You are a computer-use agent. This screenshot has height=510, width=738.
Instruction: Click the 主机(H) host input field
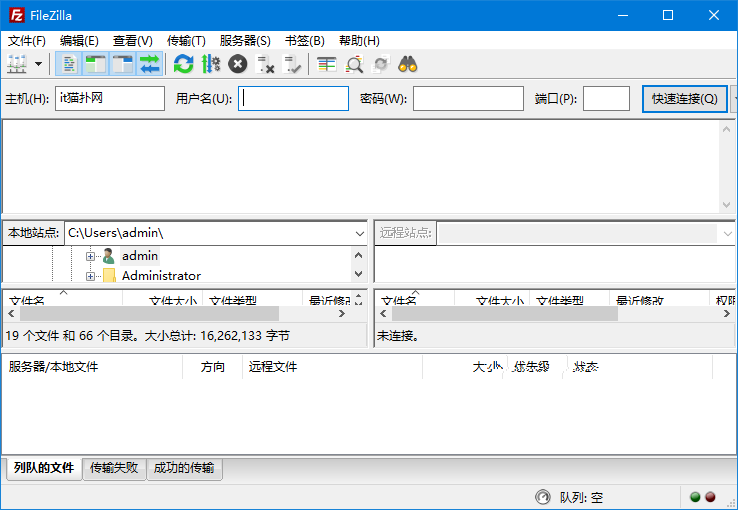point(110,98)
